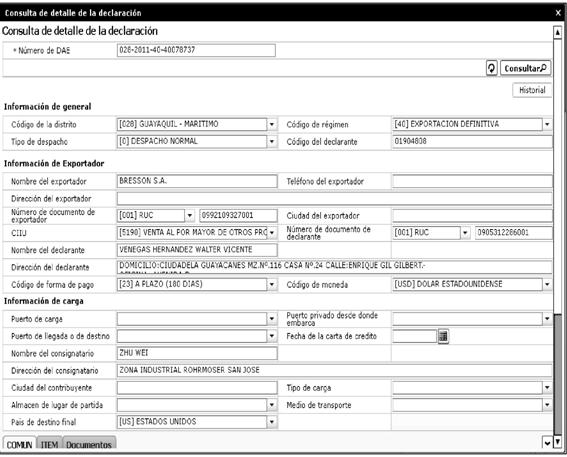567x457 pixels.
Task: Expand Puerto privado desde donde embarca dropdown
Action: click(x=547, y=319)
